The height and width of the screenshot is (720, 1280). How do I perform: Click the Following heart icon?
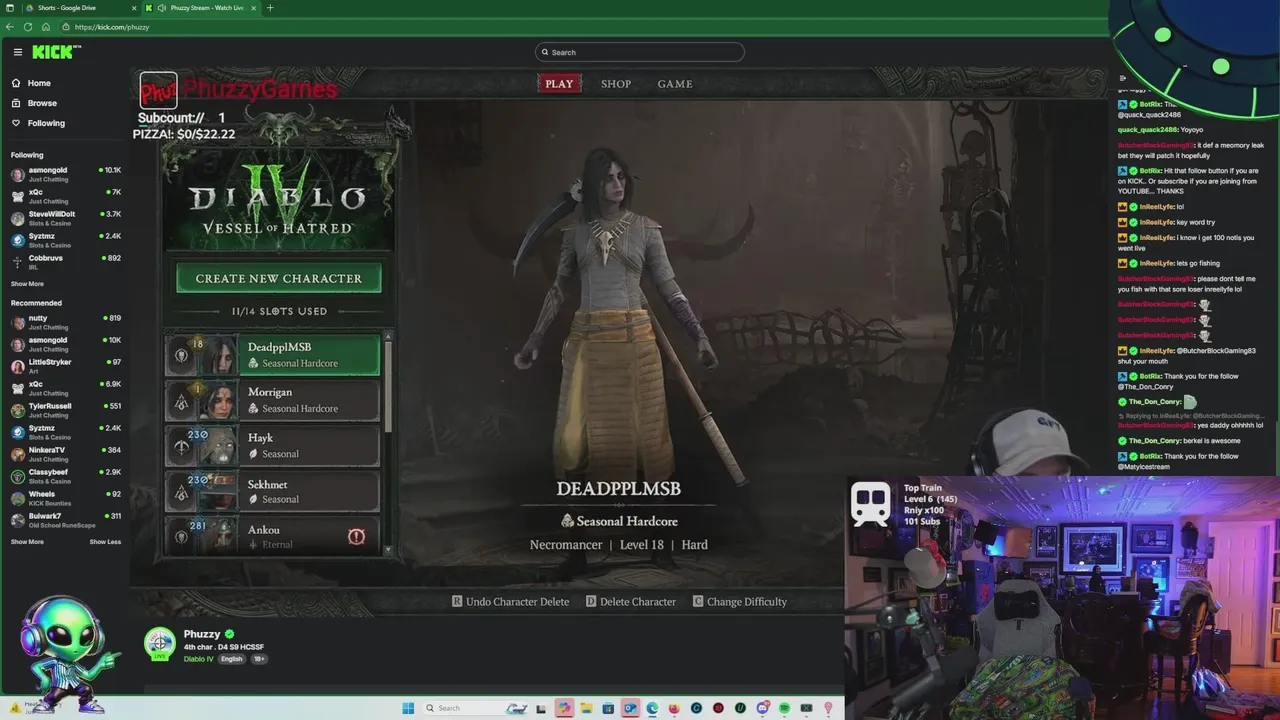coord(16,123)
